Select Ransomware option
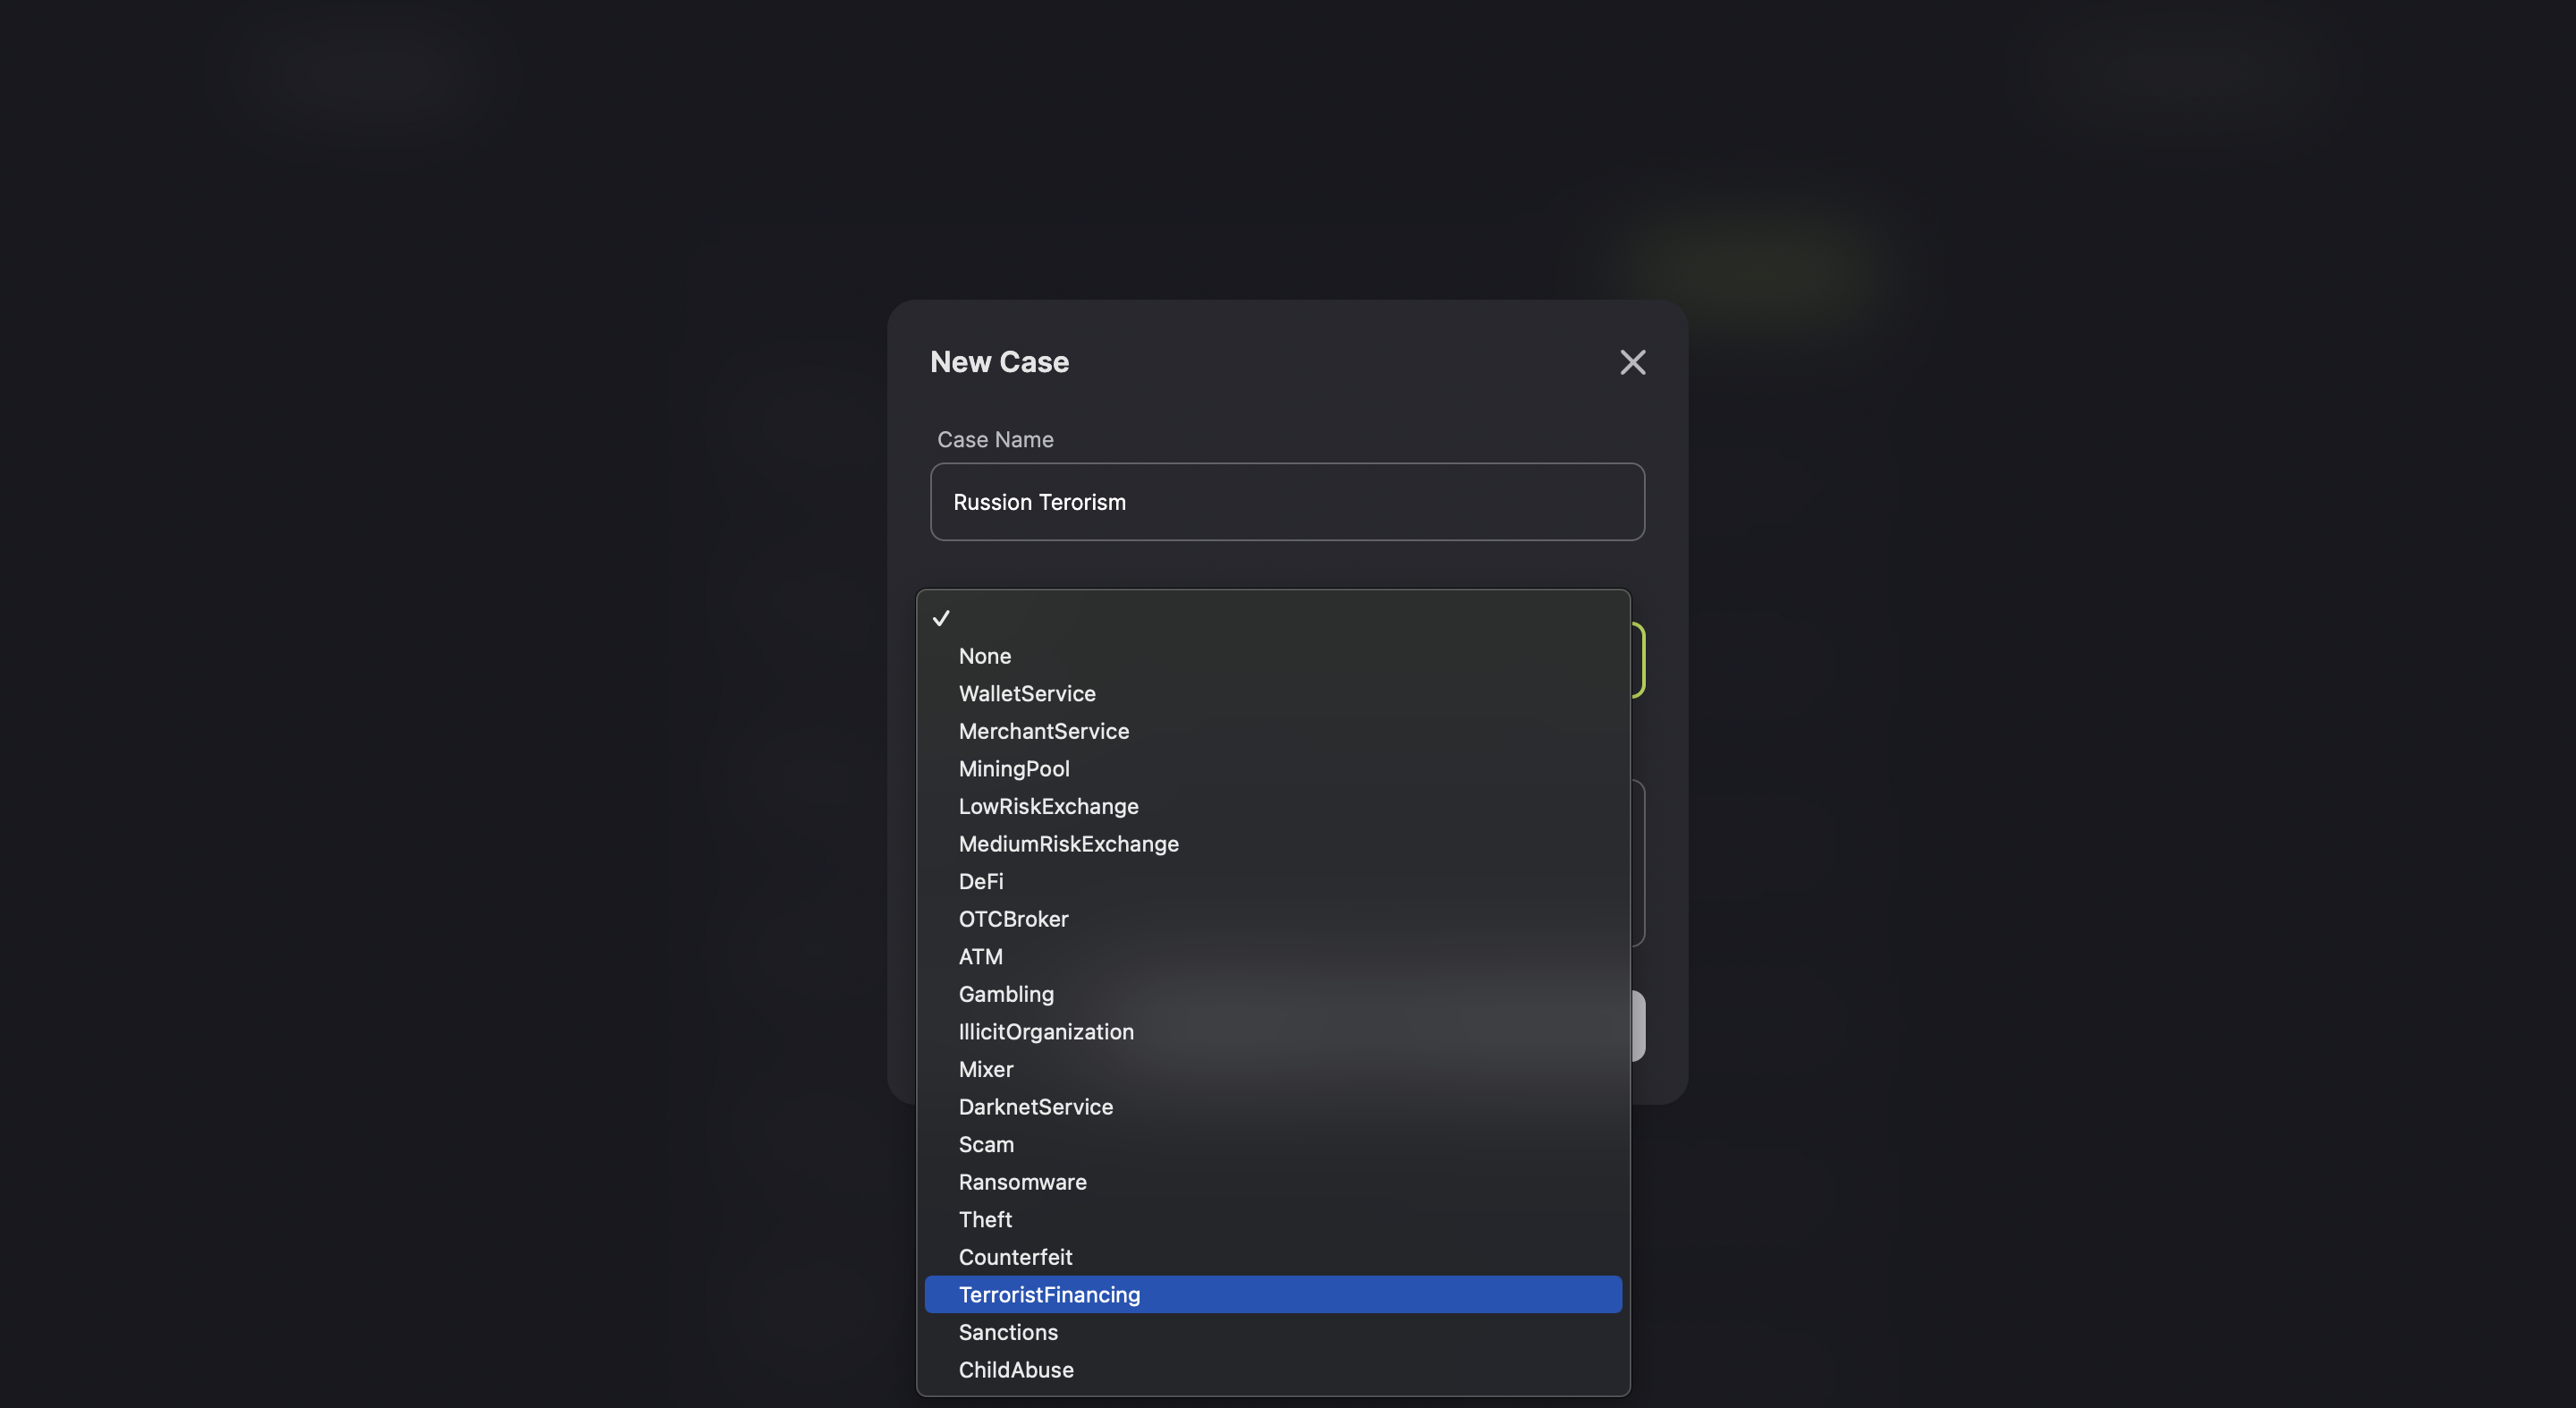This screenshot has height=1408, width=2576. pos(1022,1181)
